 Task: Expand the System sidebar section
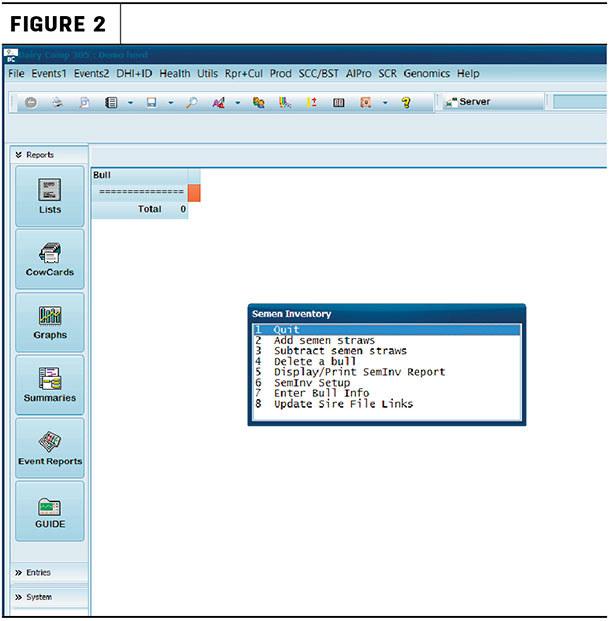(49, 597)
